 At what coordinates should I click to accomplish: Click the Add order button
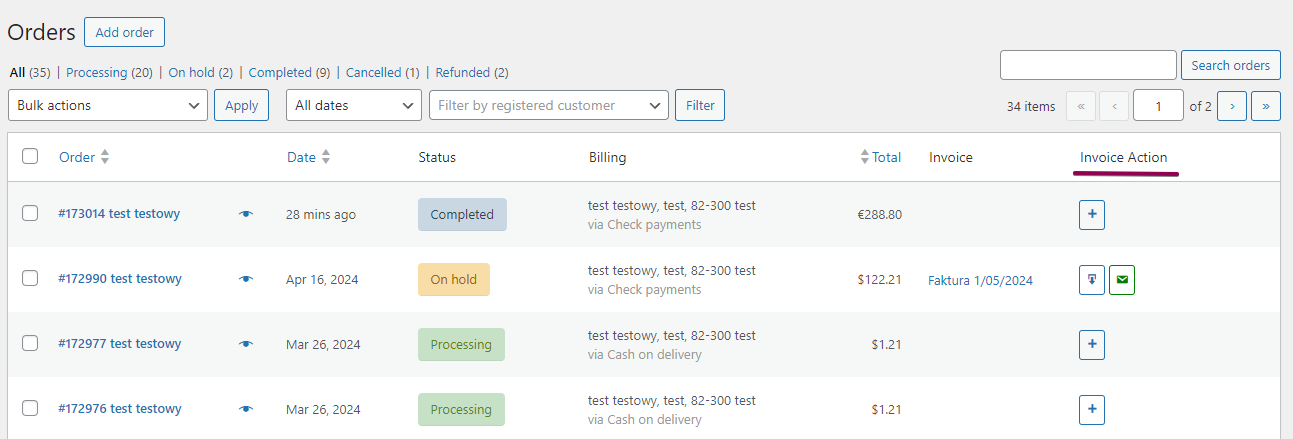[124, 33]
